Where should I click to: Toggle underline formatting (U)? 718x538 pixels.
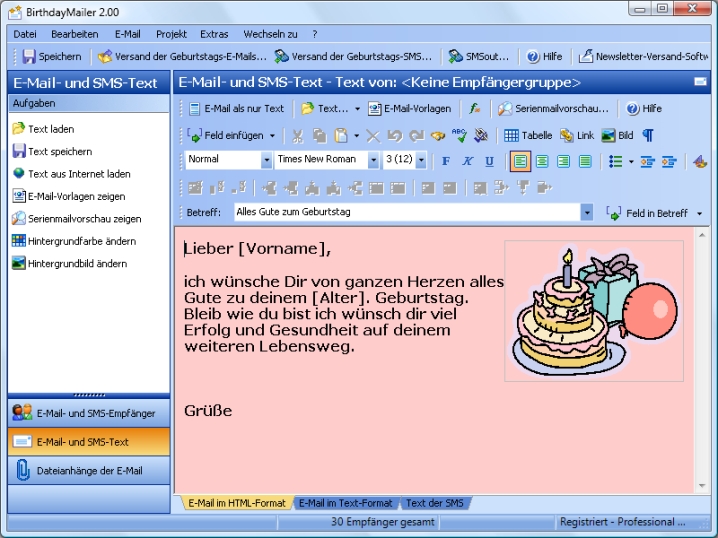(x=489, y=161)
